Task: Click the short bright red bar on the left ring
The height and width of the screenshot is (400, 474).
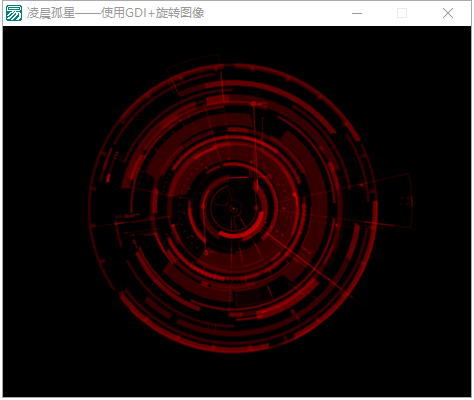Action: point(108,178)
